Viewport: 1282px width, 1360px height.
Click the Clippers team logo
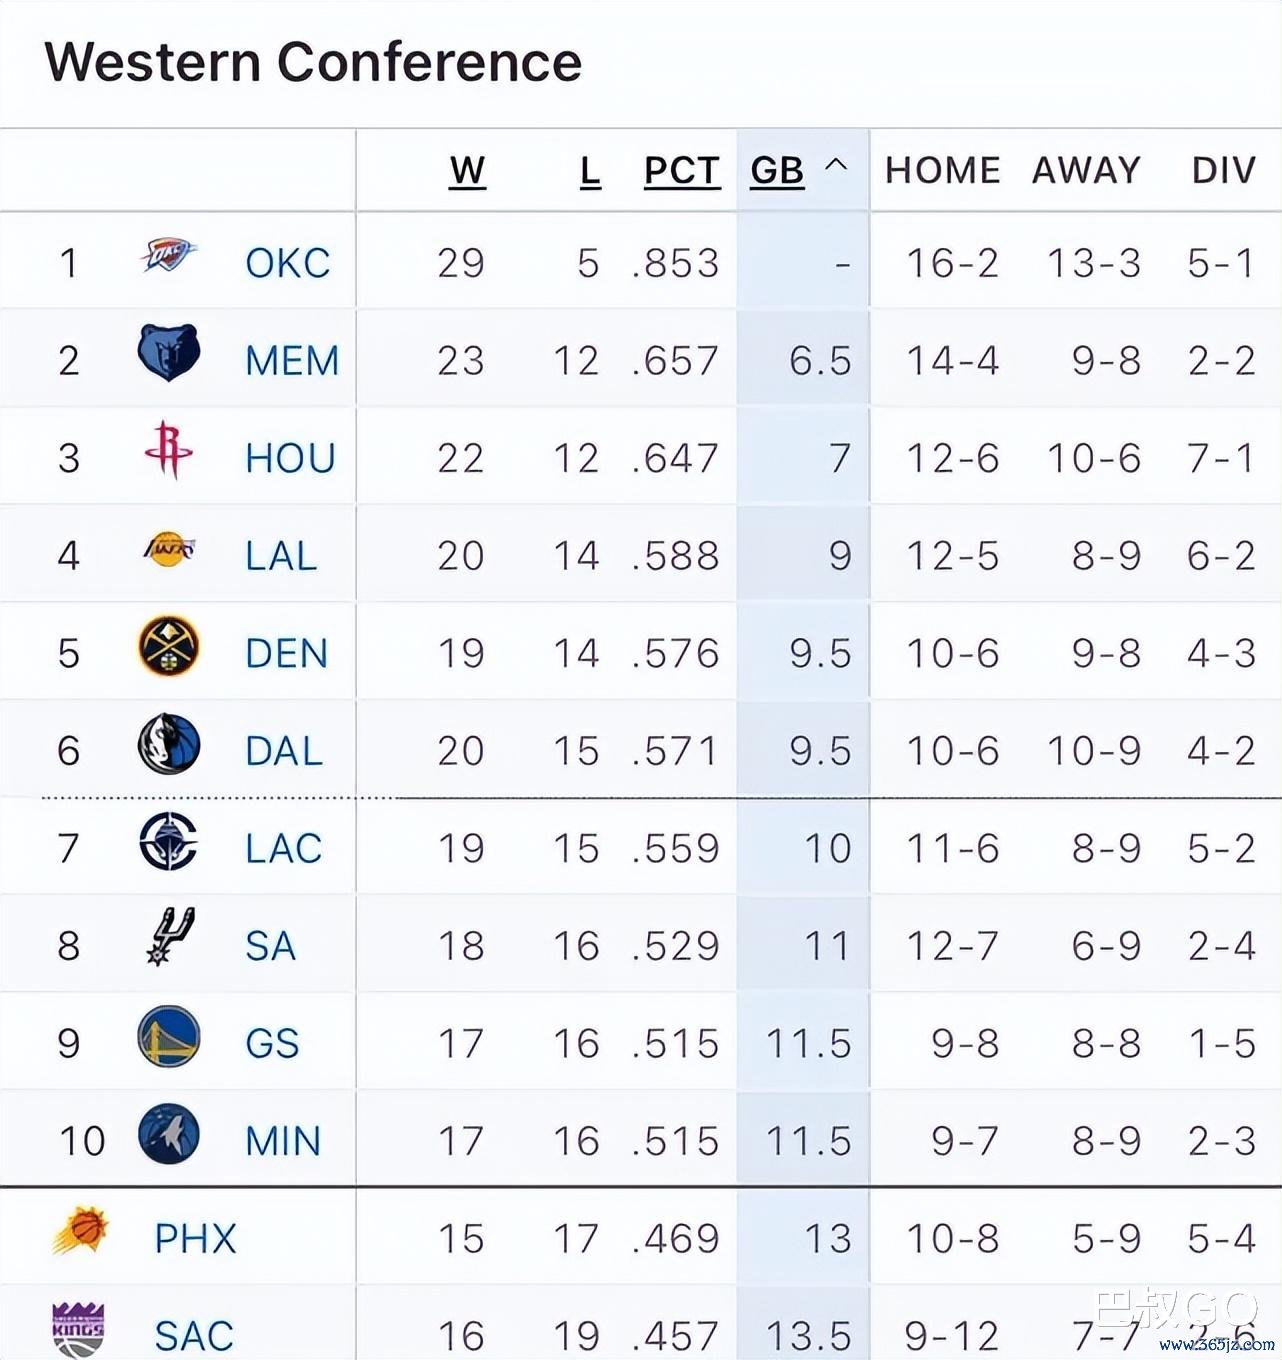168,841
